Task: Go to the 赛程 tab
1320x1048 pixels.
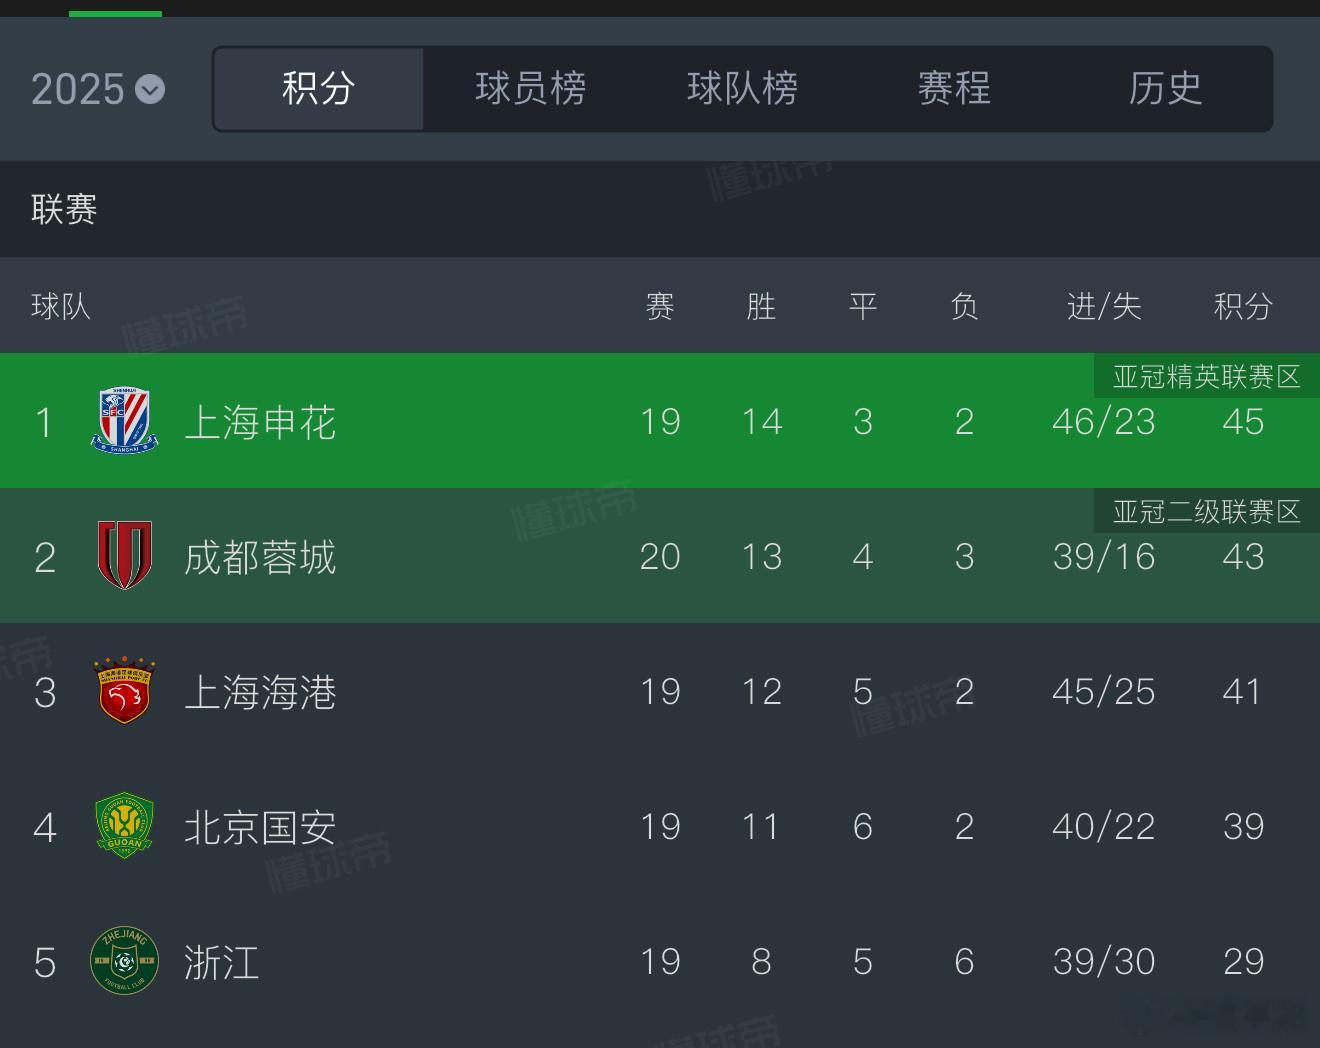Action: (x=954, y=88)
